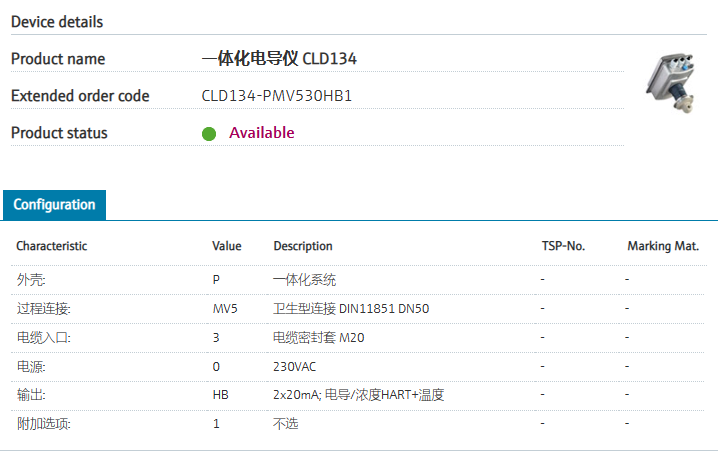This screenshot has width=718, height=452.
Task: Click the Value column header
Action: click(x=227, y=246)
